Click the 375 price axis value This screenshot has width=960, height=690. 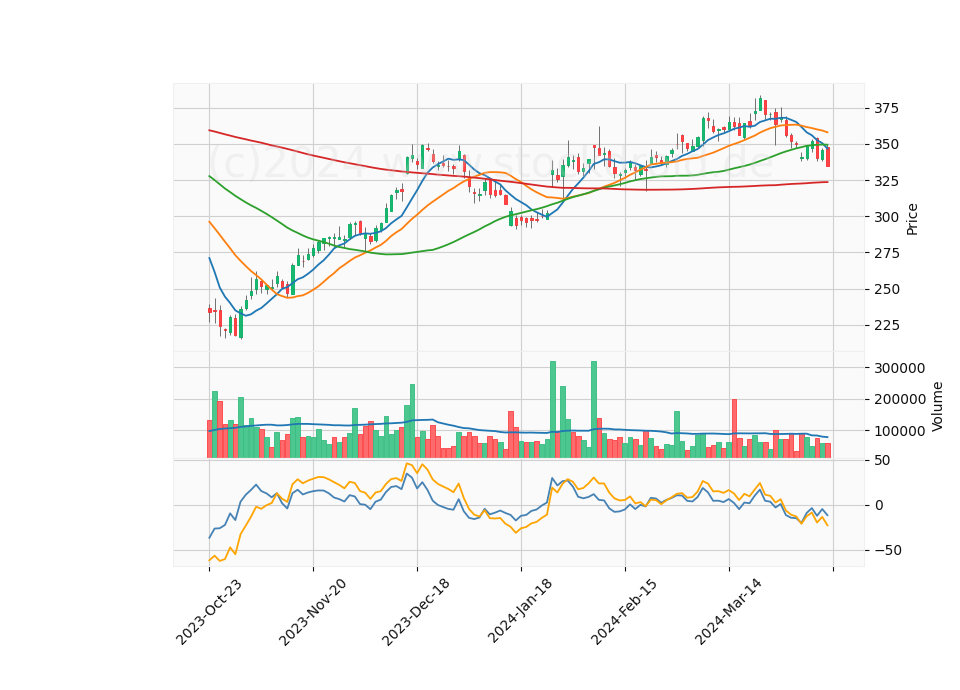(887, 109)
